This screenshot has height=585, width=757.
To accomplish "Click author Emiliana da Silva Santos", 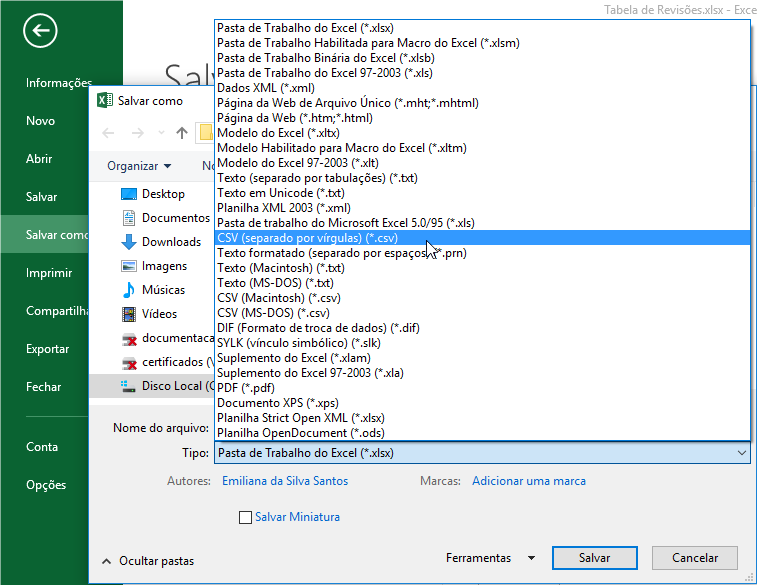I will 285,481.
